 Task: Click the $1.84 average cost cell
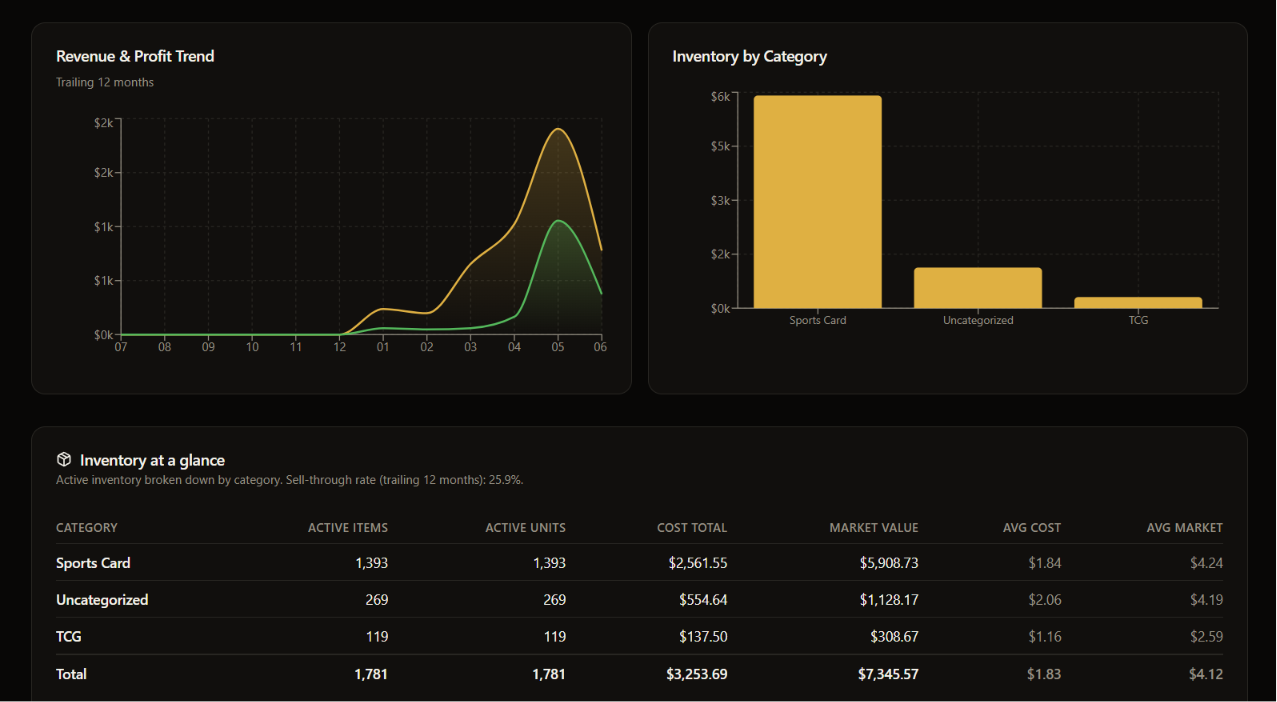coord(1045,563)
